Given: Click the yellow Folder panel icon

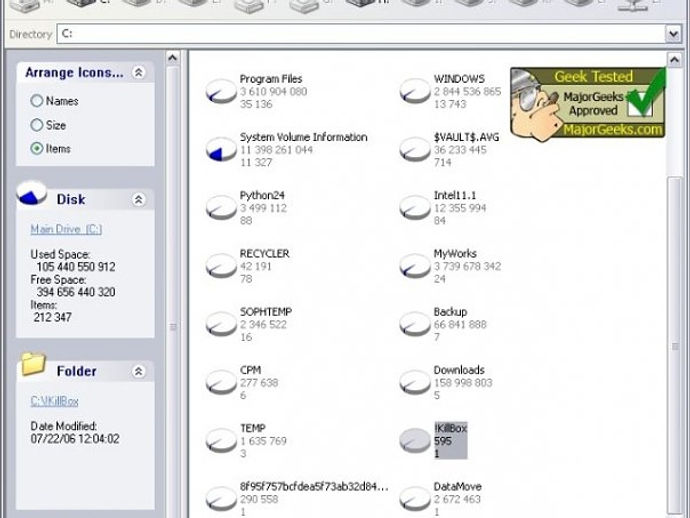Looking at the screenshot, I should click(33, 364).
